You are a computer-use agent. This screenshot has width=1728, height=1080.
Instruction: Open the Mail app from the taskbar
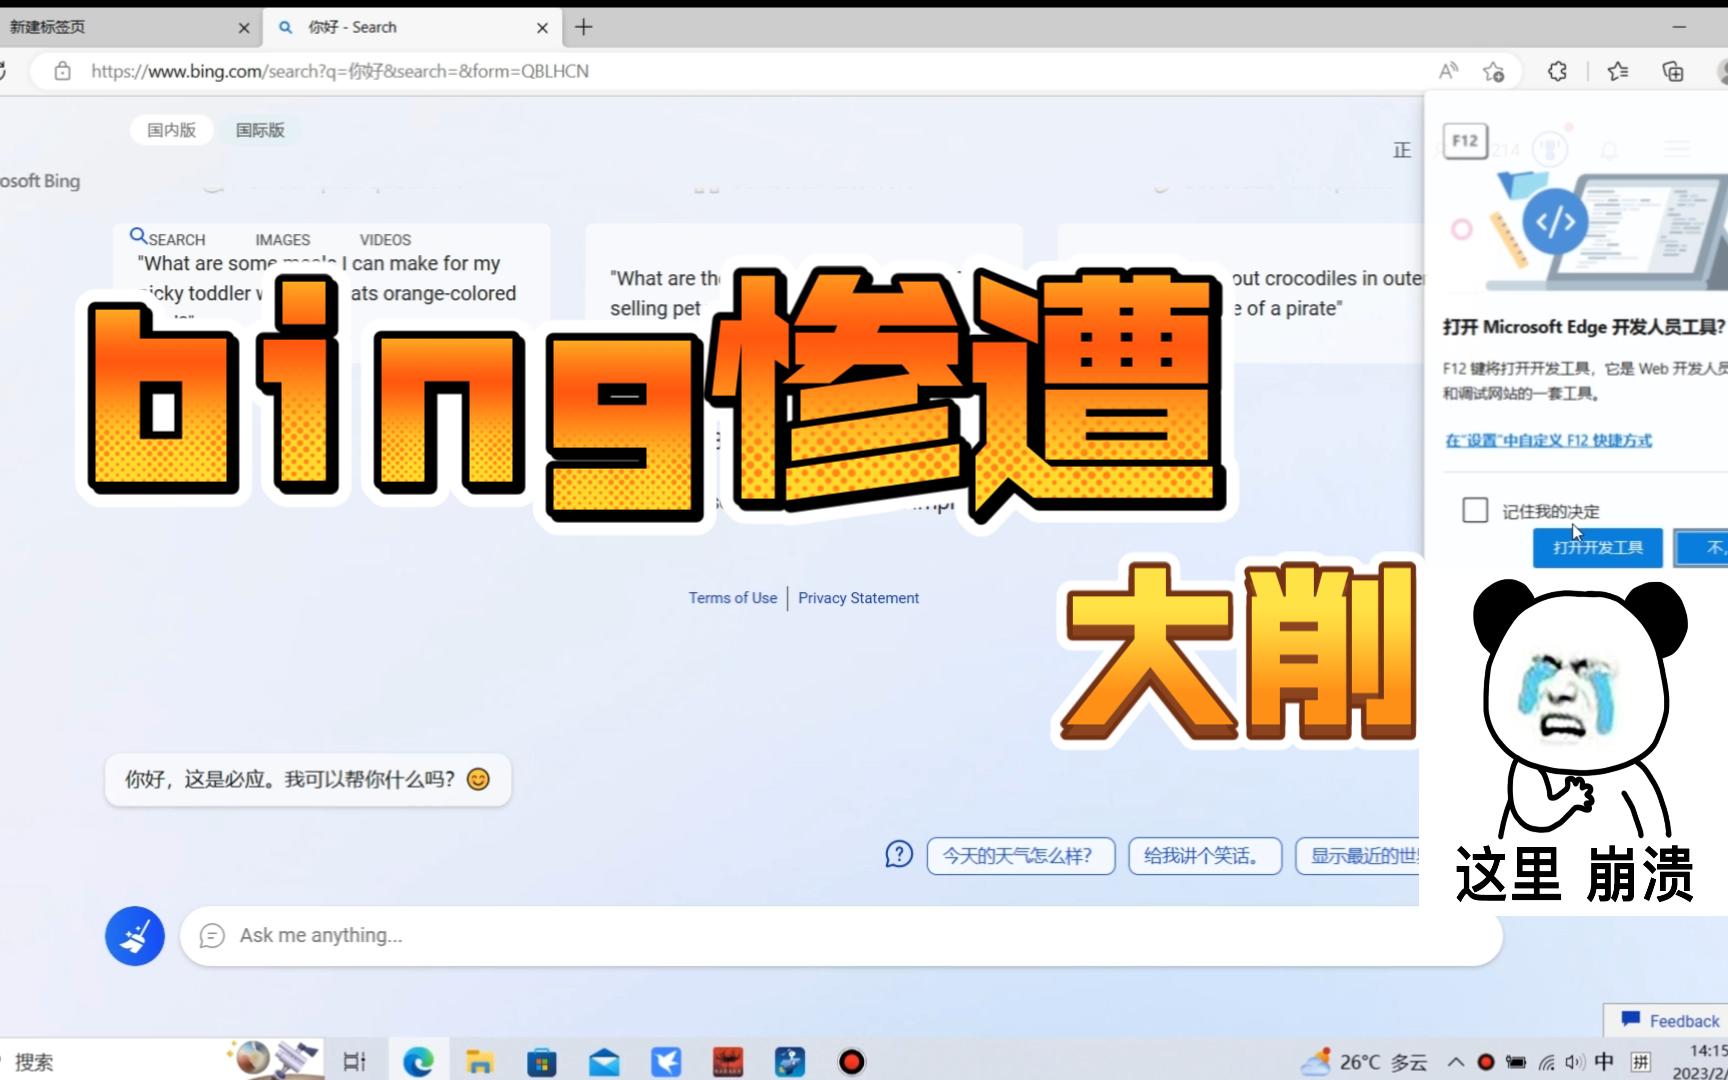(x=604, y=1061)
